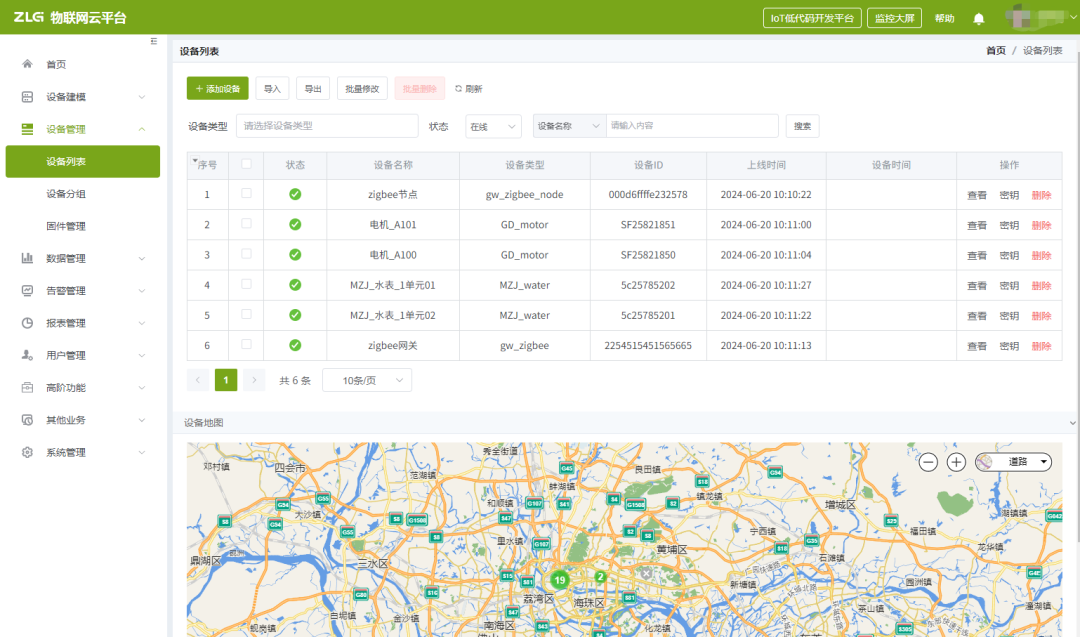
Task: Click 密钥 for the 电机_A100 row
Action: (x=1009, y=255)
